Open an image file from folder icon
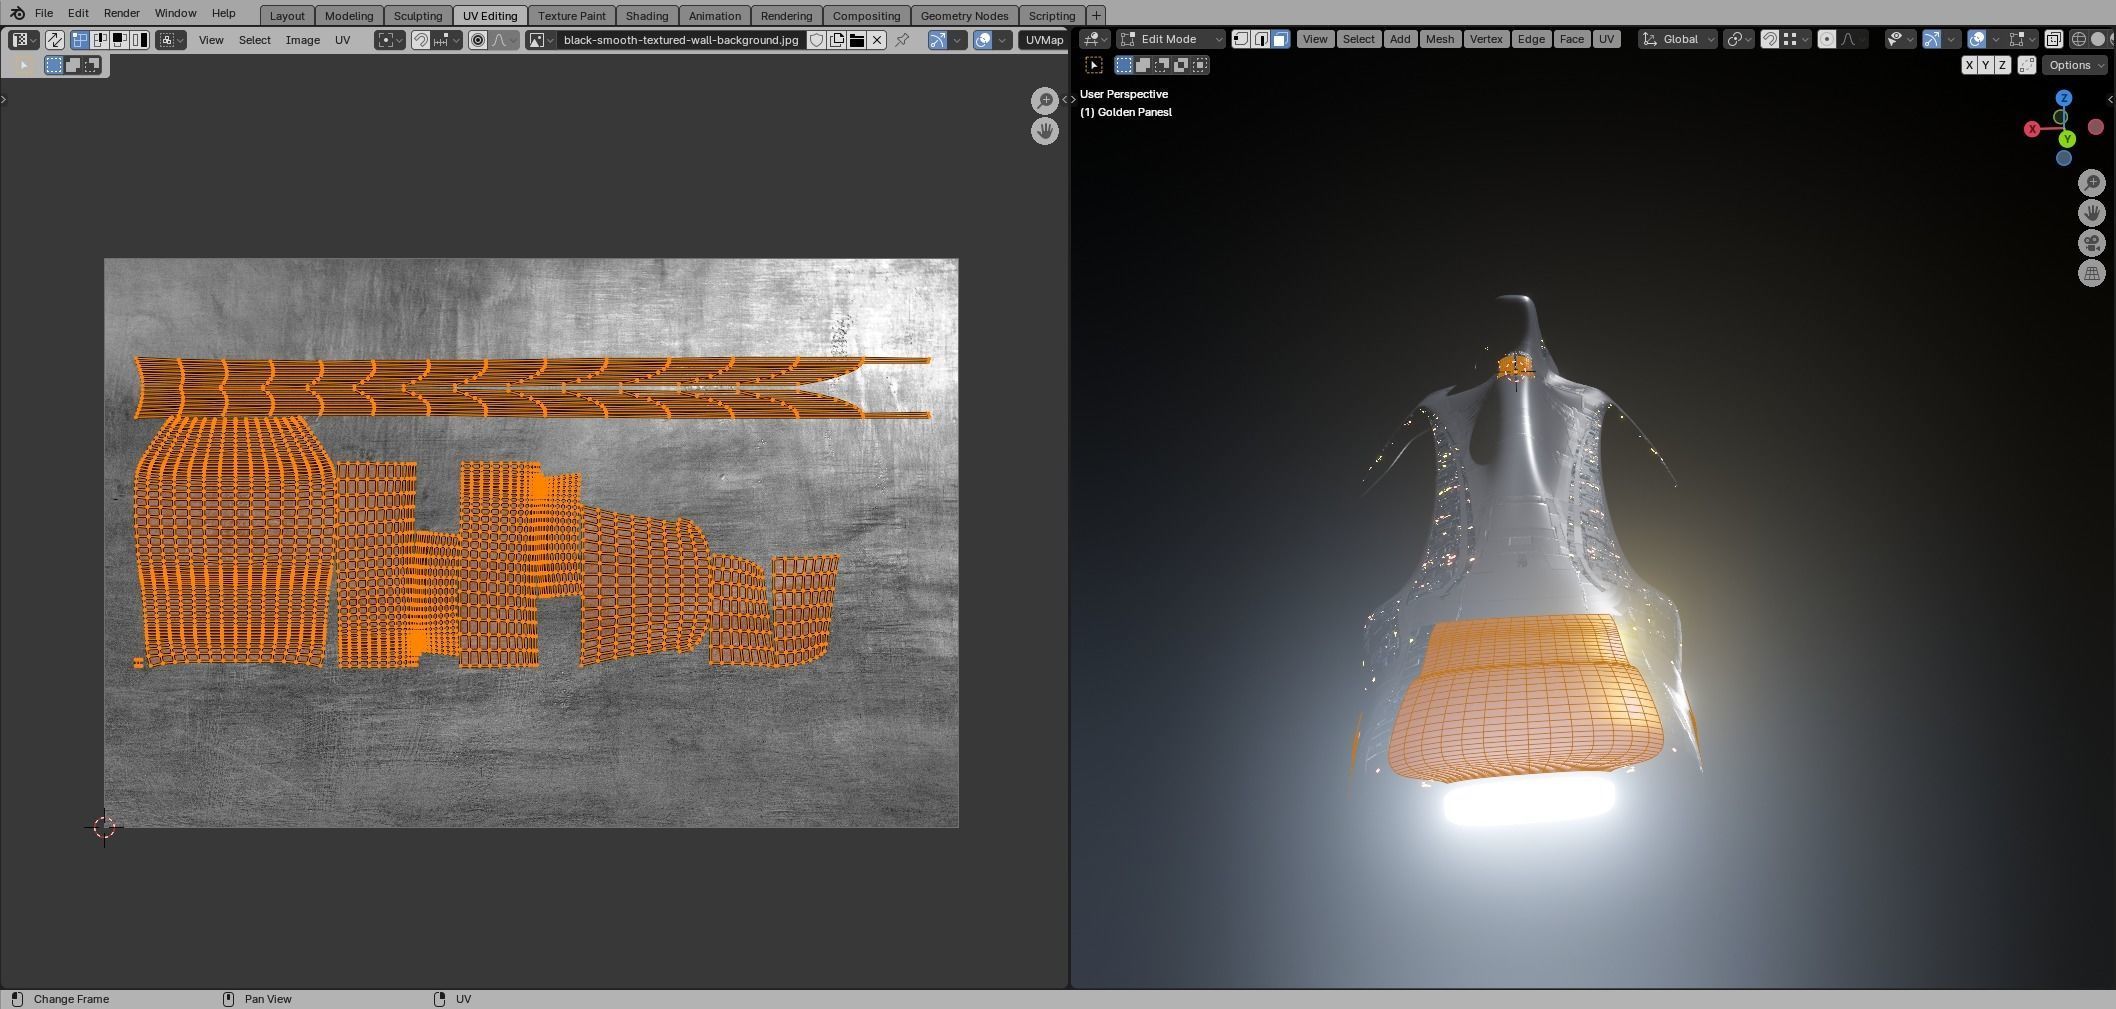The image size is (2116, 1009). pyautogui.click(x=857, y=40)
